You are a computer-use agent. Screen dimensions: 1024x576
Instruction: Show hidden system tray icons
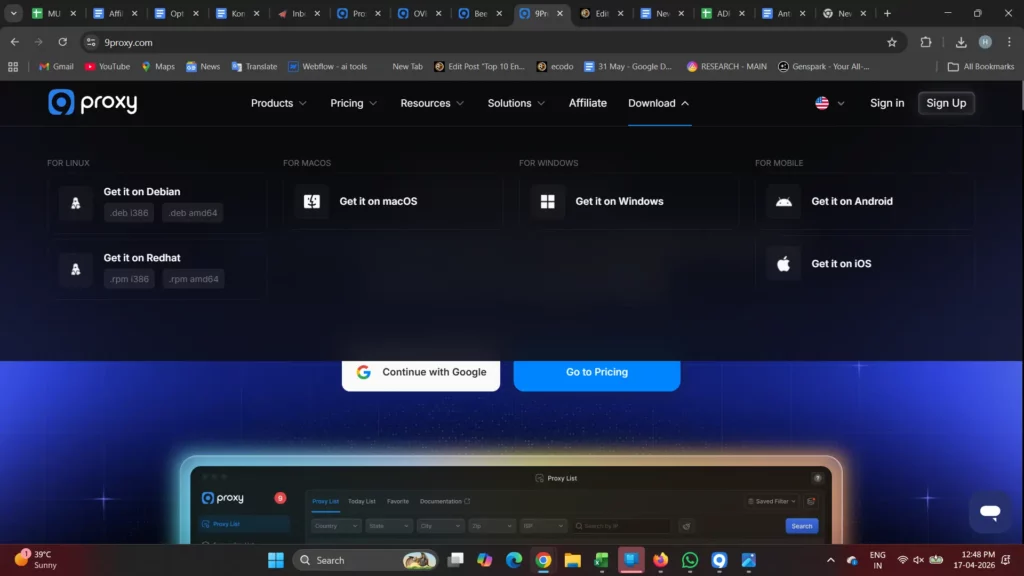tap(831, 560)
